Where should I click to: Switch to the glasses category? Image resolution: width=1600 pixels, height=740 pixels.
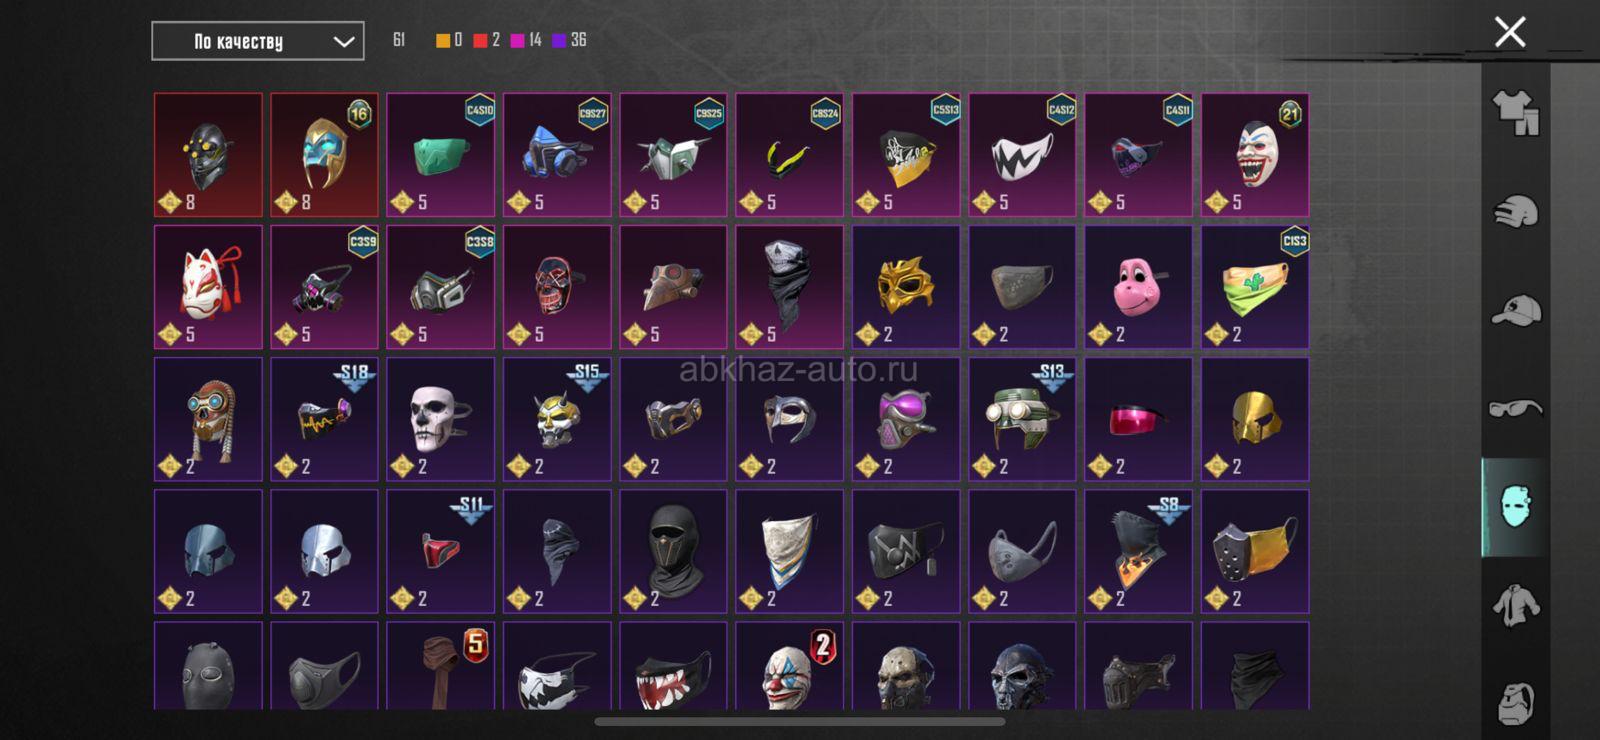click(1515, 408)
